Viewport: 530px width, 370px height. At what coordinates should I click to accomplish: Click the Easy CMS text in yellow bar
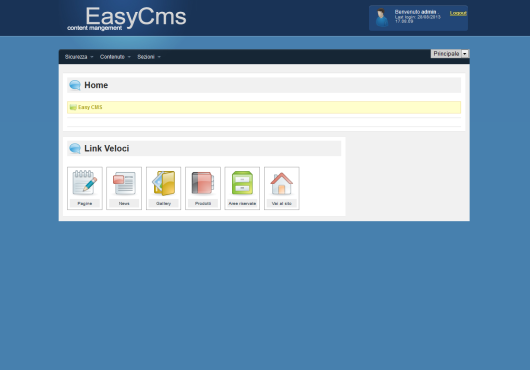pyautogui.click(x=90, y=107)
